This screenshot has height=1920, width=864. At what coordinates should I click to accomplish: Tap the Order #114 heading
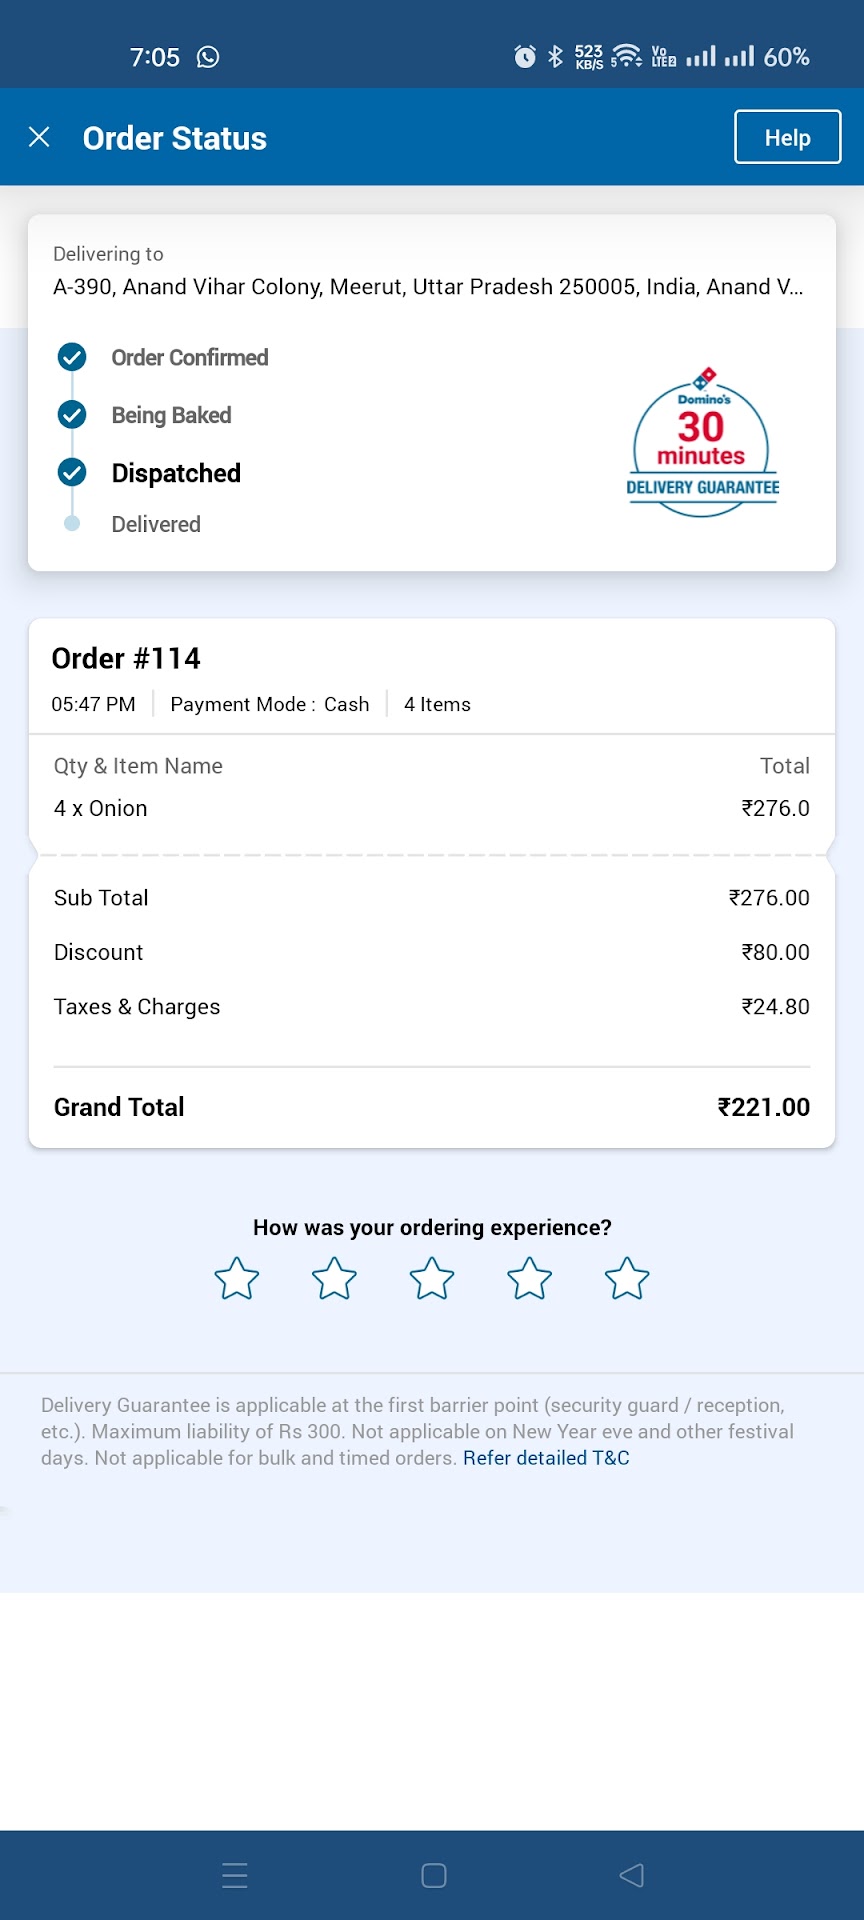point(126,658)
